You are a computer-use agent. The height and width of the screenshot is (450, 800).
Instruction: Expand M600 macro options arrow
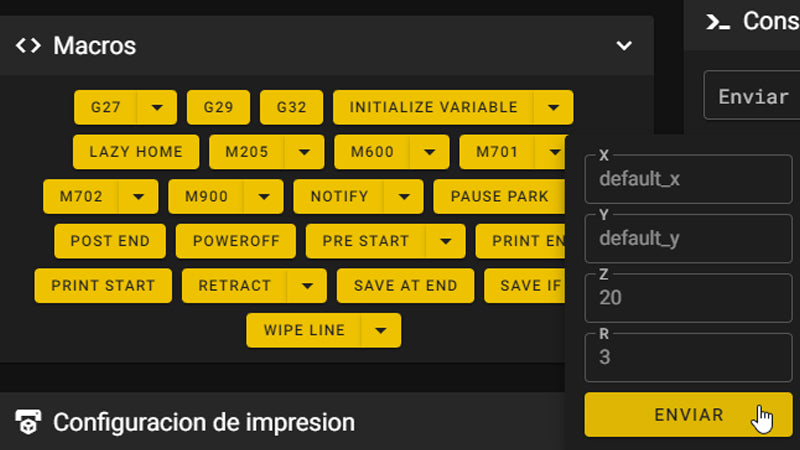click(x=429, y=152)
